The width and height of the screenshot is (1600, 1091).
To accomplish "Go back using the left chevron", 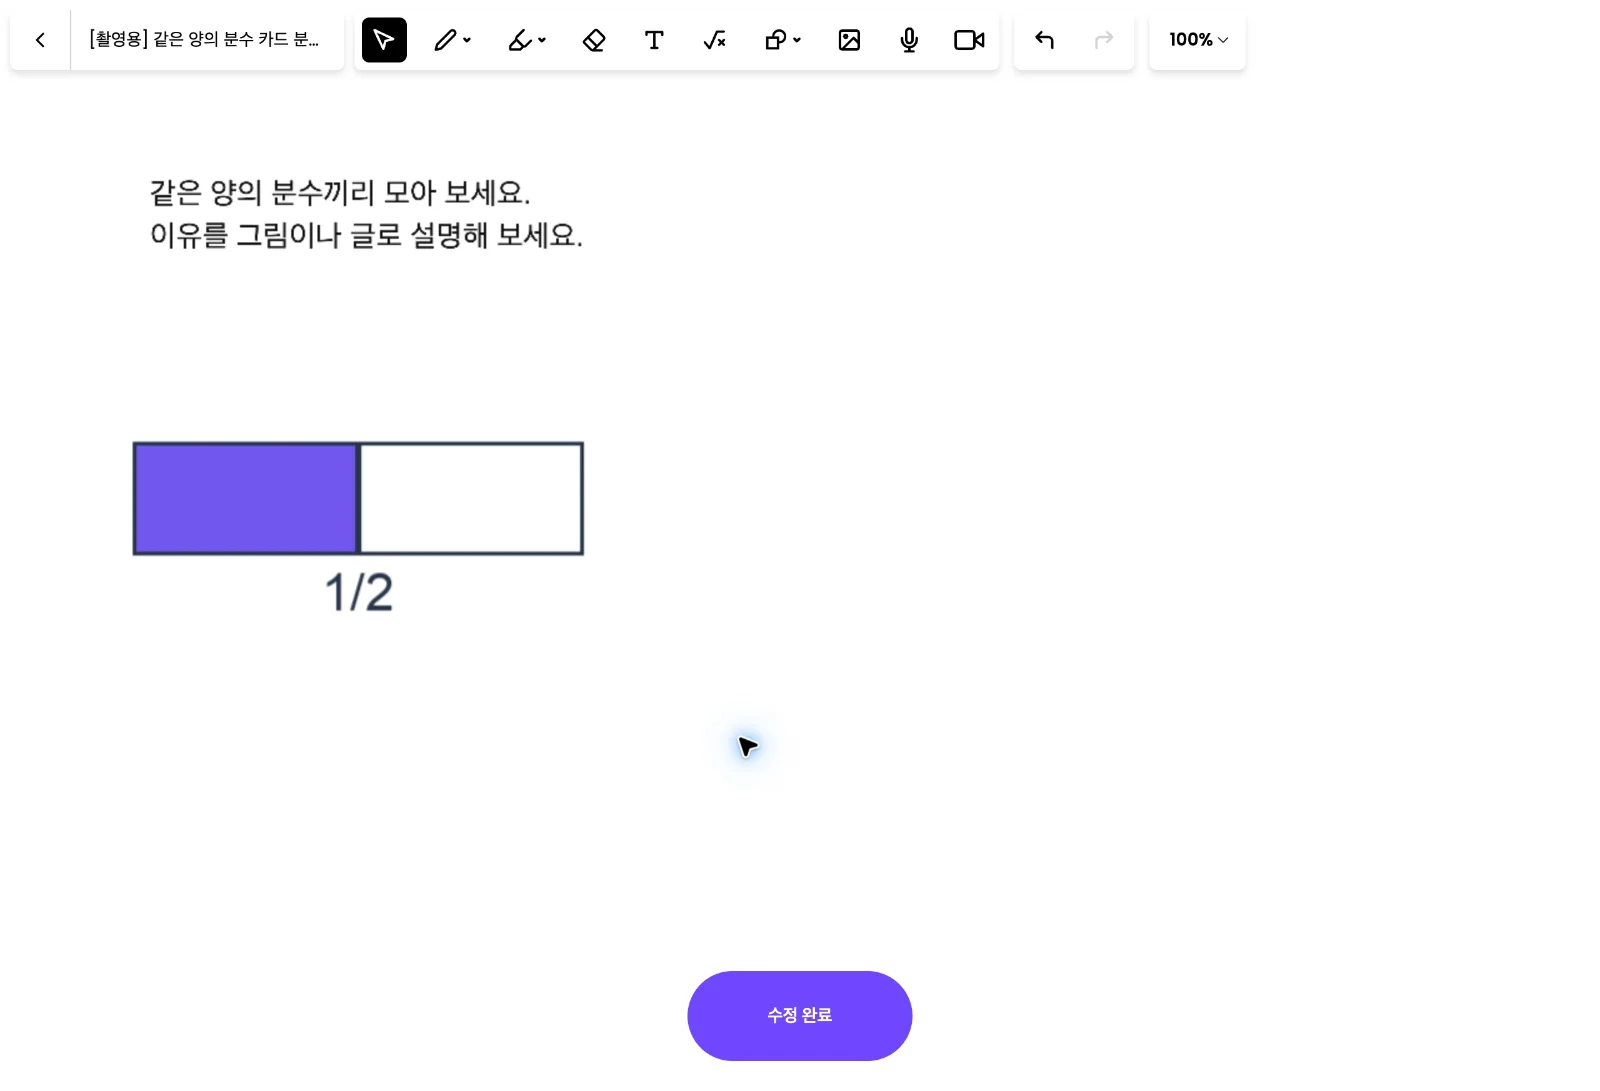I will click(40, 40).
